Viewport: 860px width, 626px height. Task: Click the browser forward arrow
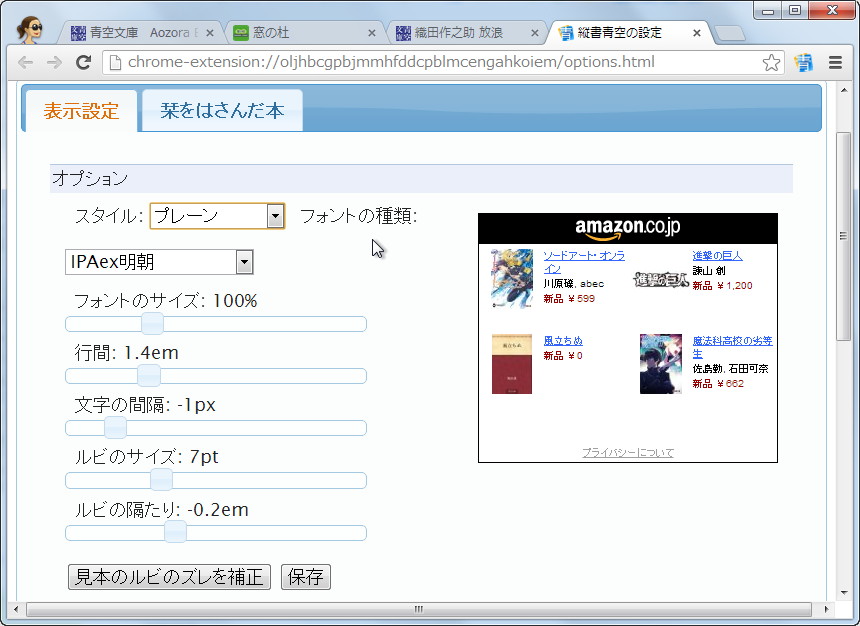54,63
